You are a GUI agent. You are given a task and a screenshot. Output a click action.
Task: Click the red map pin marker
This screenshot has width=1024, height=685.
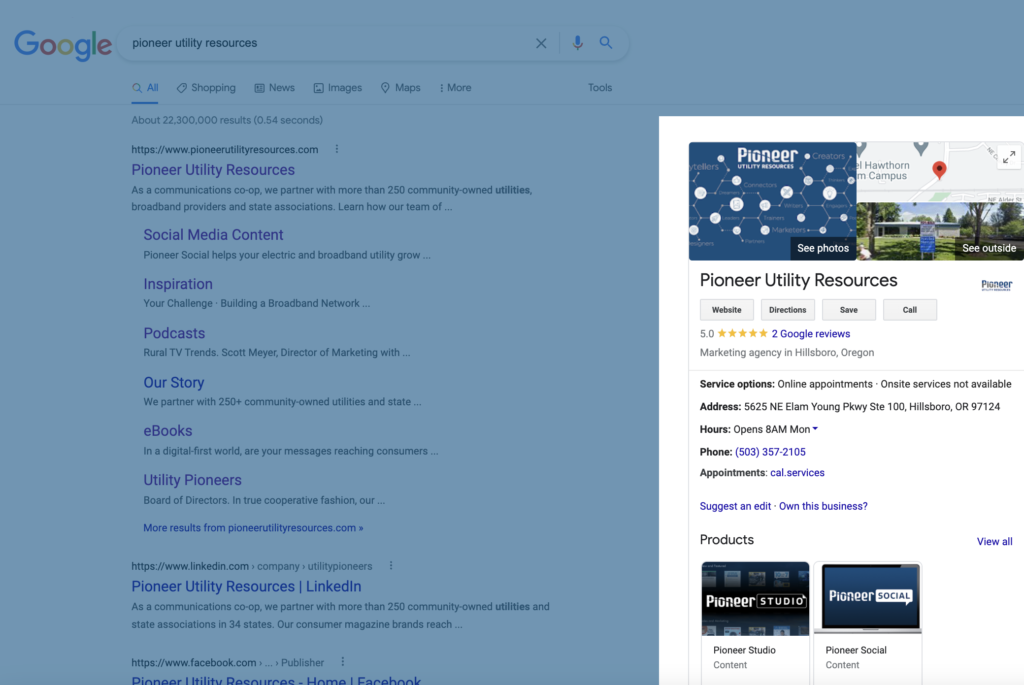coord(939,170)
